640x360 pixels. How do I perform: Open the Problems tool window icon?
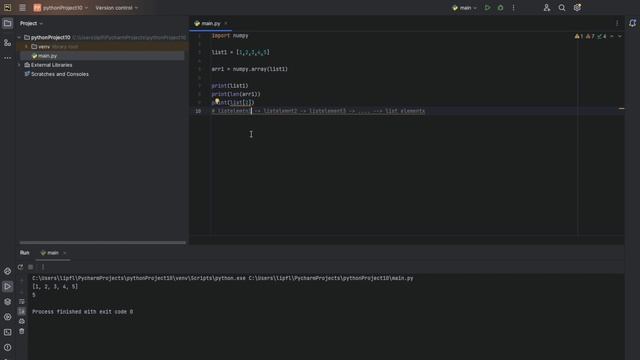[7, 347]
